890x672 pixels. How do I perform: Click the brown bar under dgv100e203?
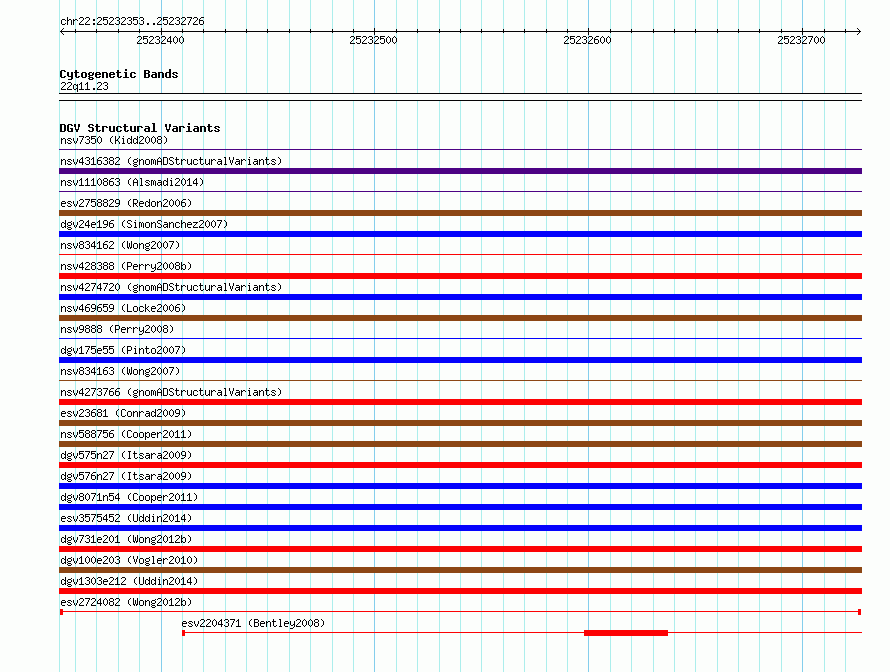click(x=460, y=570)
